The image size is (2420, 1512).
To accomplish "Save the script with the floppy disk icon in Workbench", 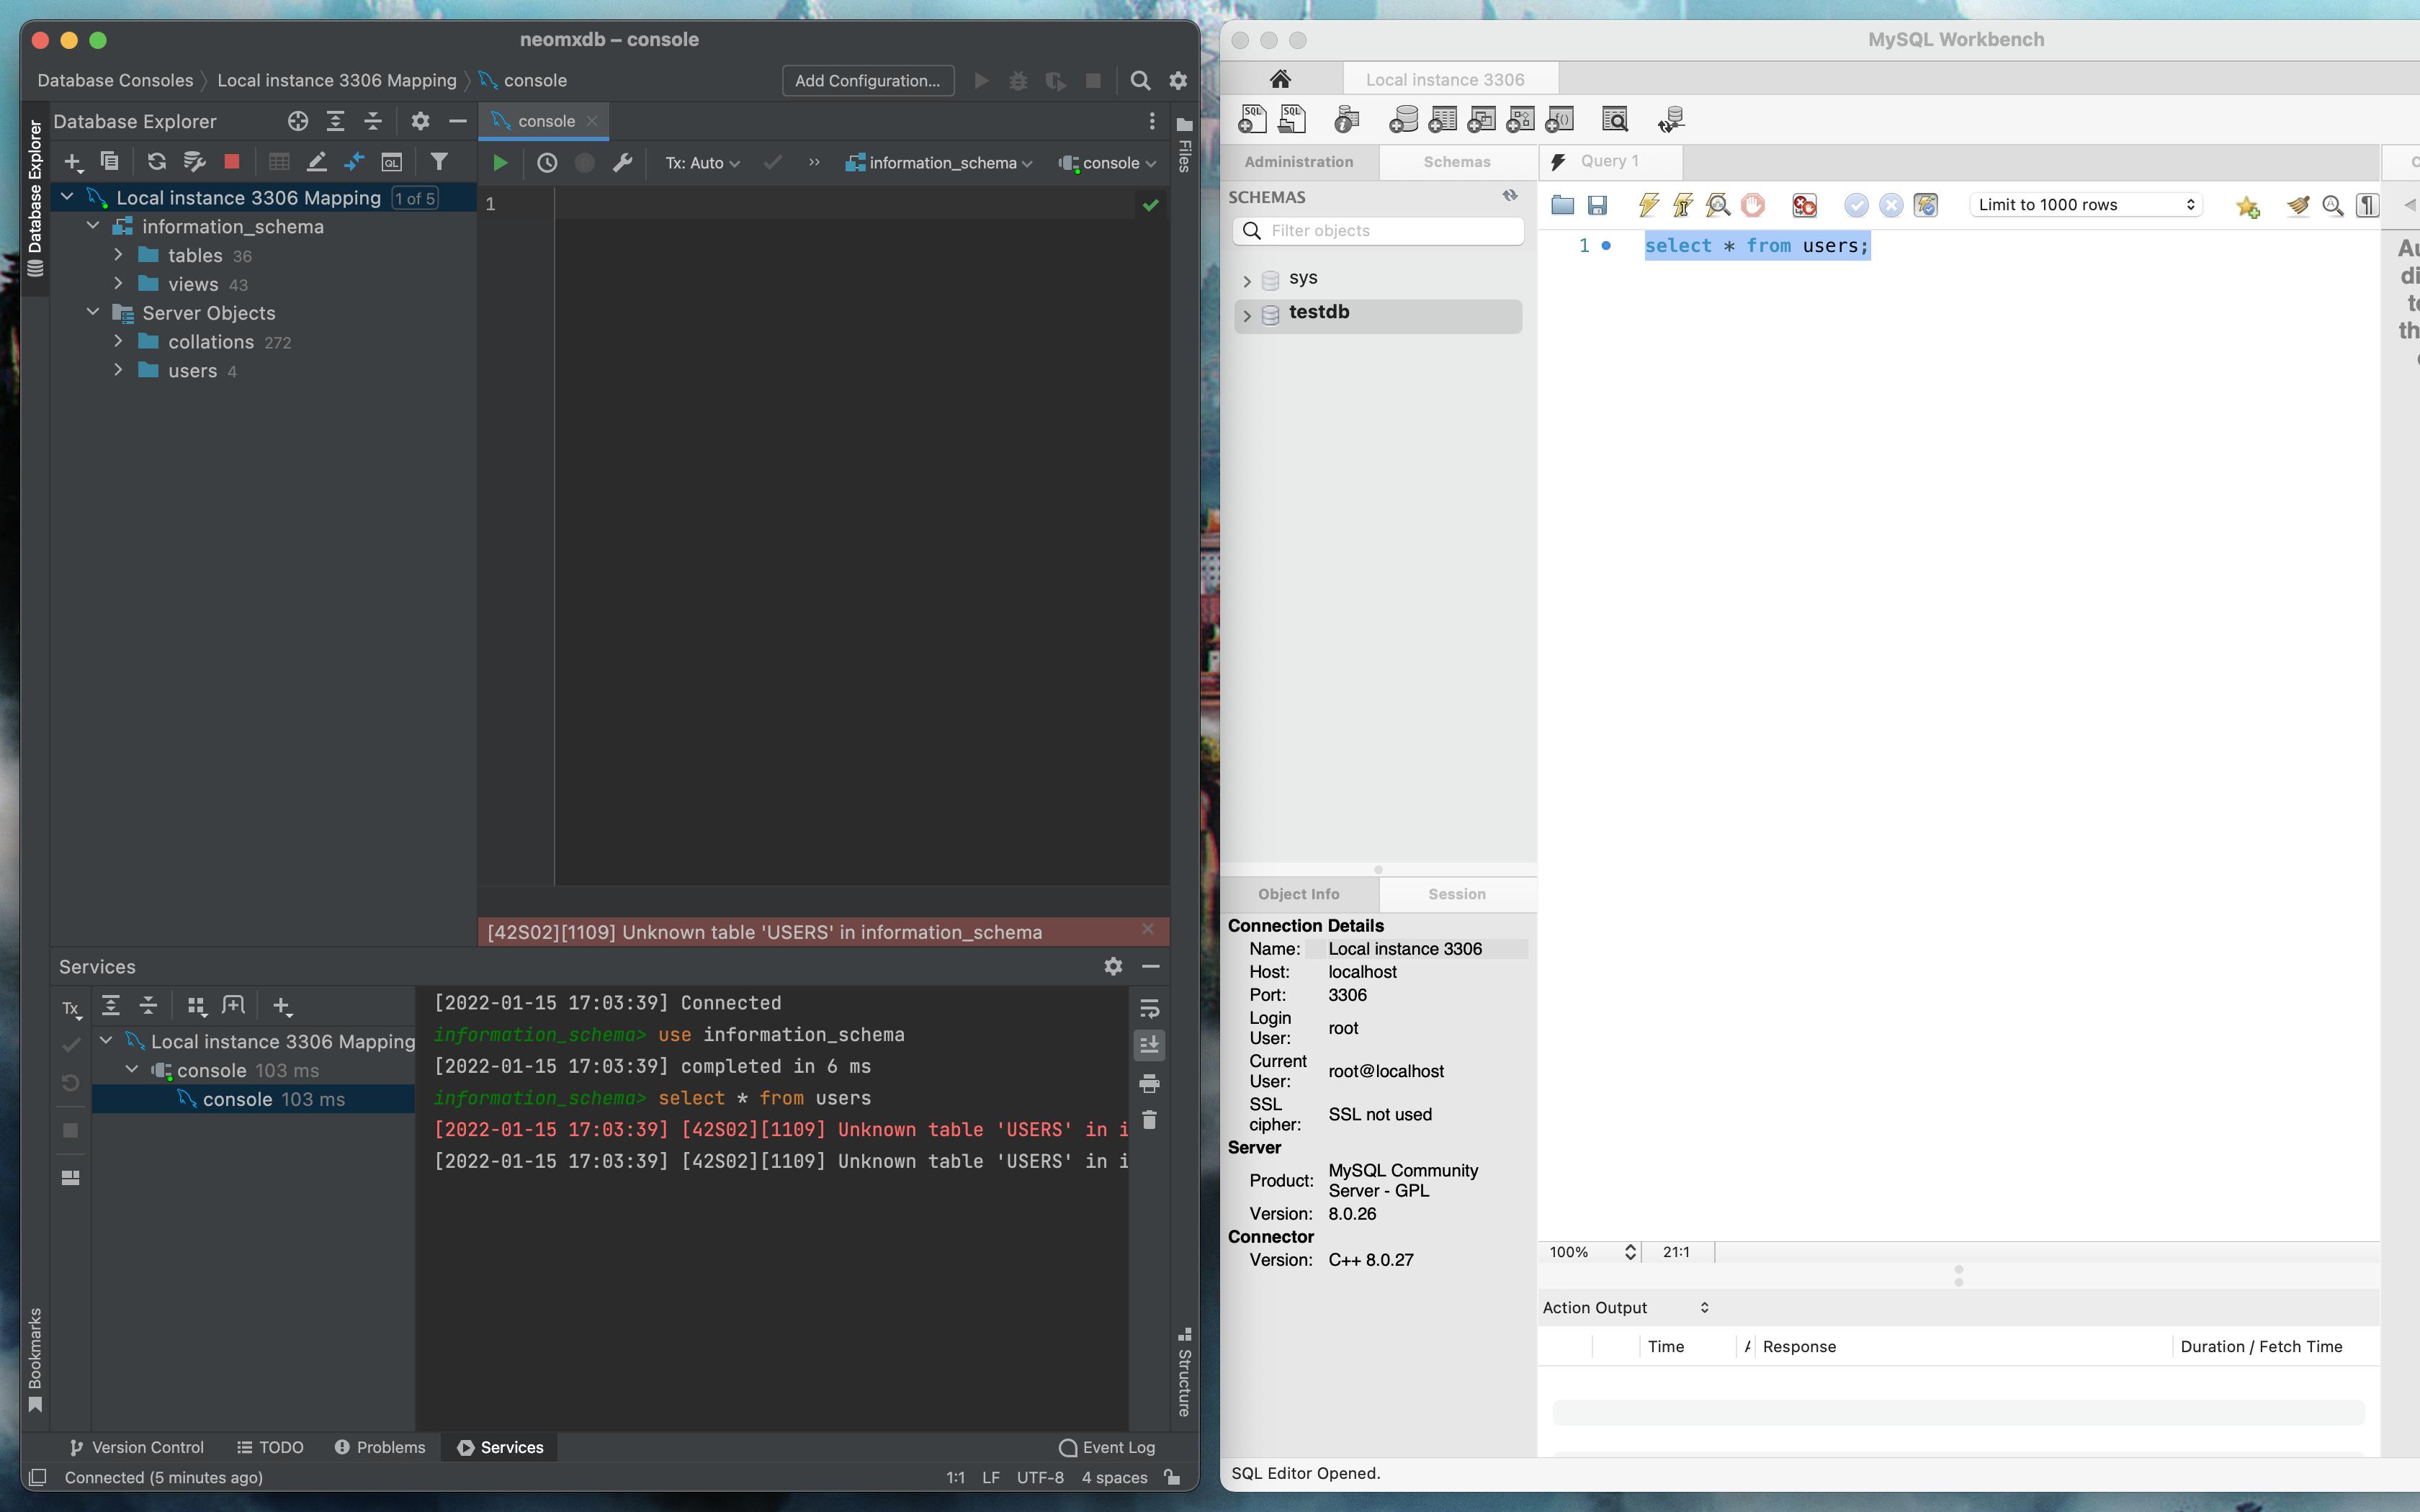I will (x=1597, y=205).
